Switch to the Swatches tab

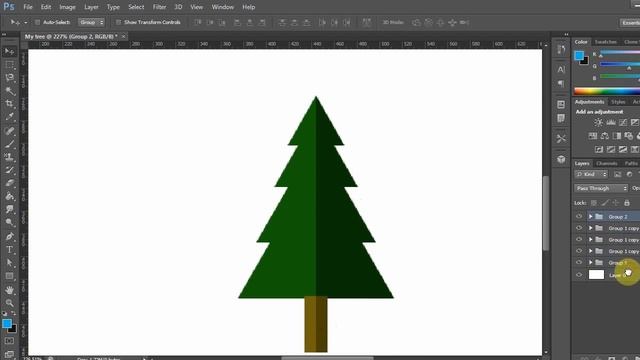click(605, 42)
